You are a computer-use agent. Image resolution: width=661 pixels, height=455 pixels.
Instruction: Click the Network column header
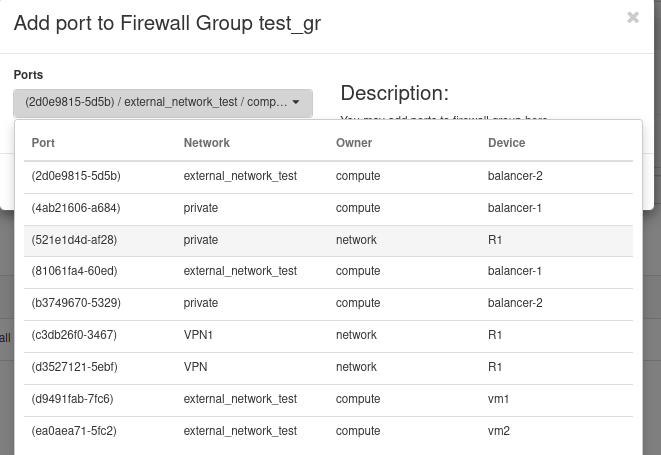click(206, 143)
